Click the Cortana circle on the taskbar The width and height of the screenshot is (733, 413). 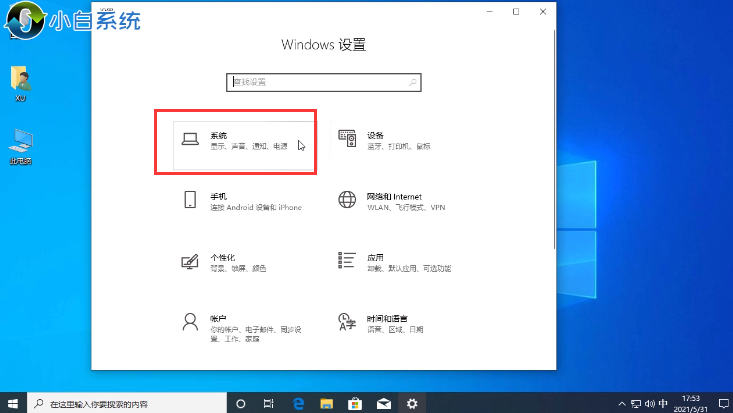tap(241, 403)
